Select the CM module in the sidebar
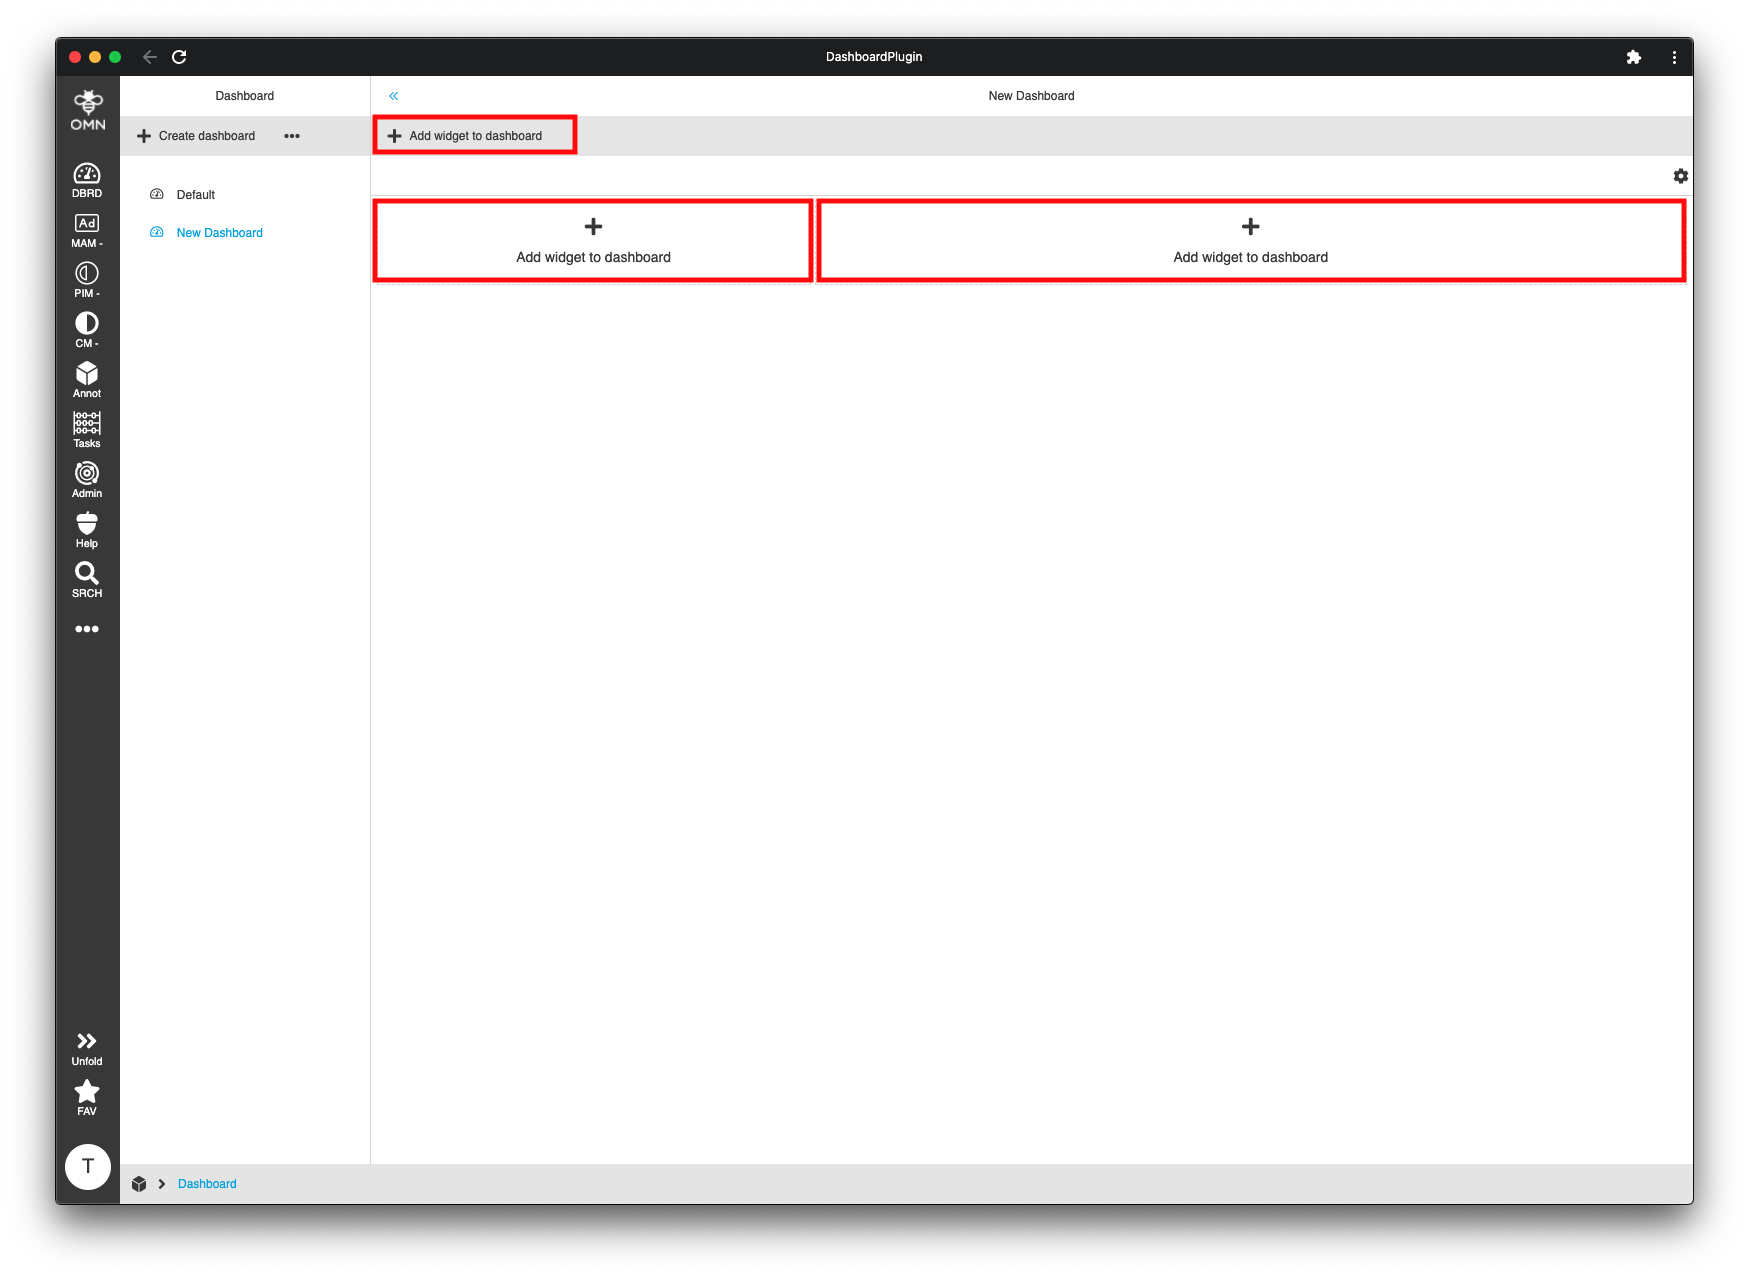The height and width of the screenshot is (1278, 1749). tap(87, 328)
